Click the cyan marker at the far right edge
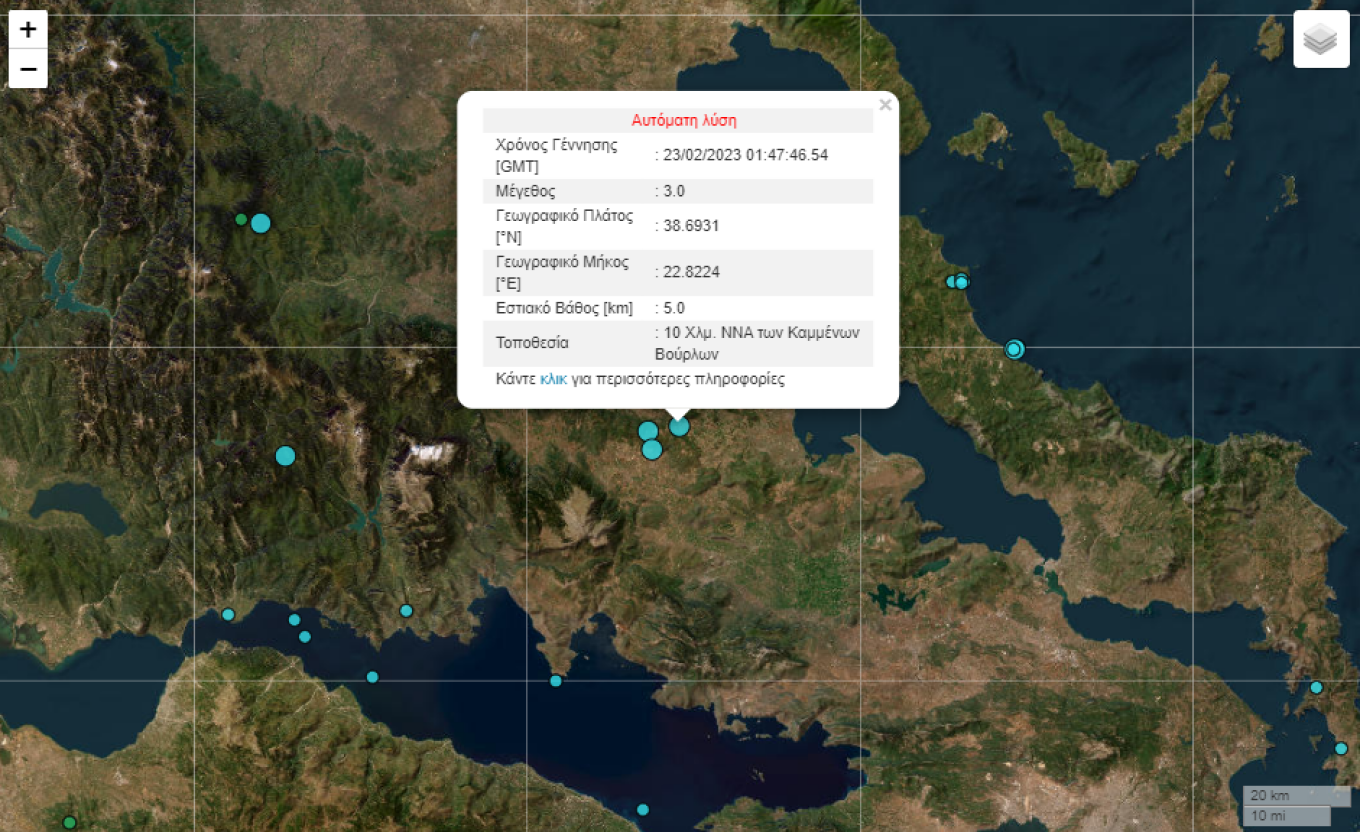Viewport: 1360px width, 832px height. tap(1342, 749)
